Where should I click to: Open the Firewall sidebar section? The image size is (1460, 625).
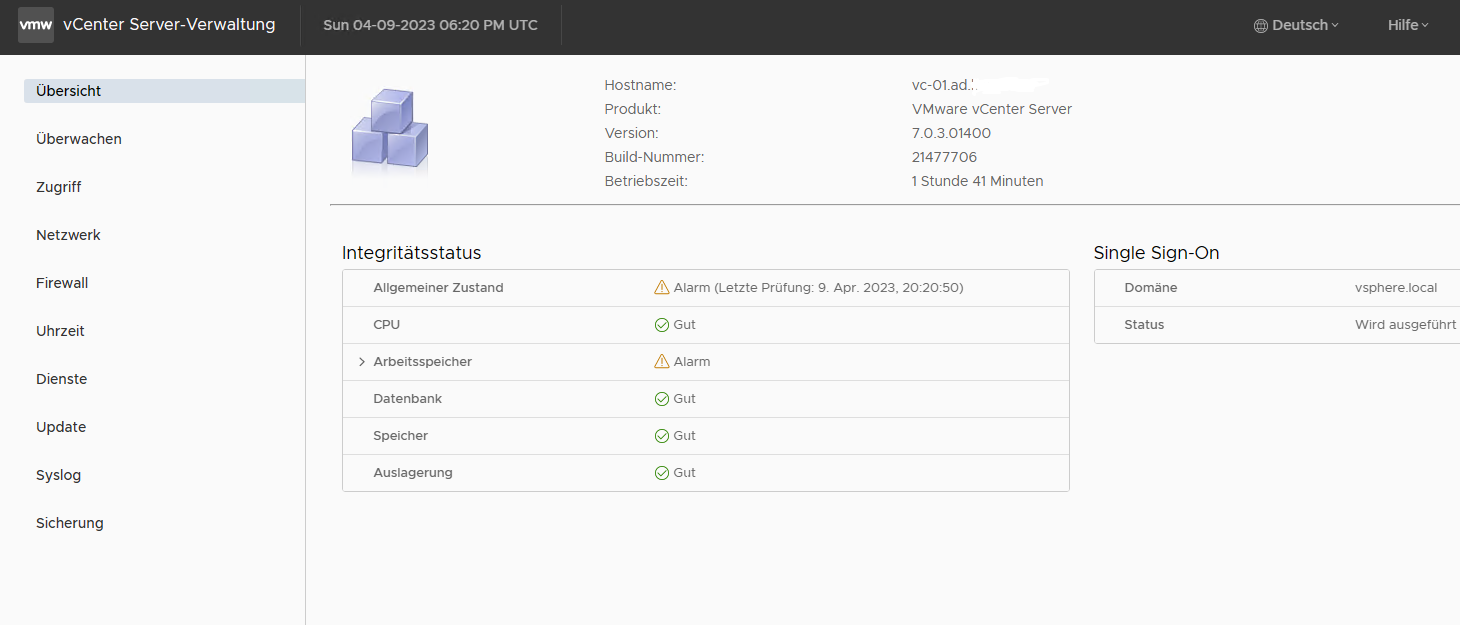(62, 283)
